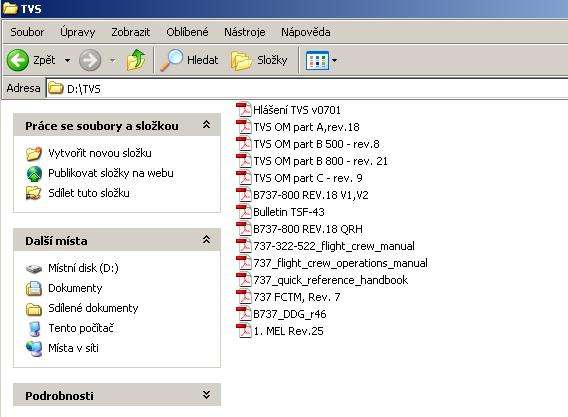Click the disk drive icon beside Místní disk
This screenshot has width=568, height=417.
pos(34,269)
